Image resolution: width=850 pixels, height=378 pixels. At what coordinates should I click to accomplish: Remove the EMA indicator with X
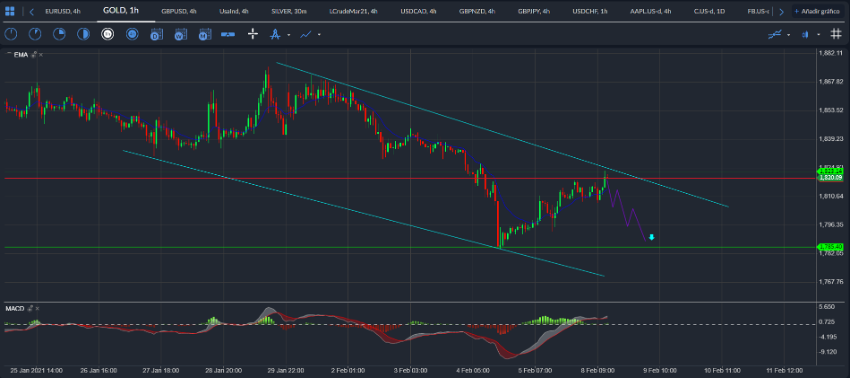41,55
